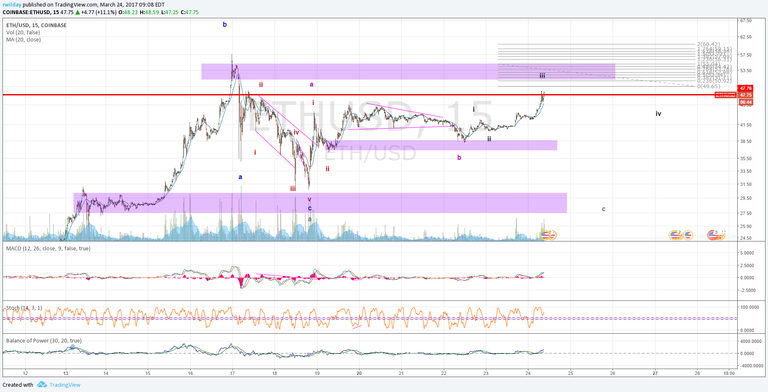
Task: Click date 27 on the time axis
Action: [x=655, y=372]
